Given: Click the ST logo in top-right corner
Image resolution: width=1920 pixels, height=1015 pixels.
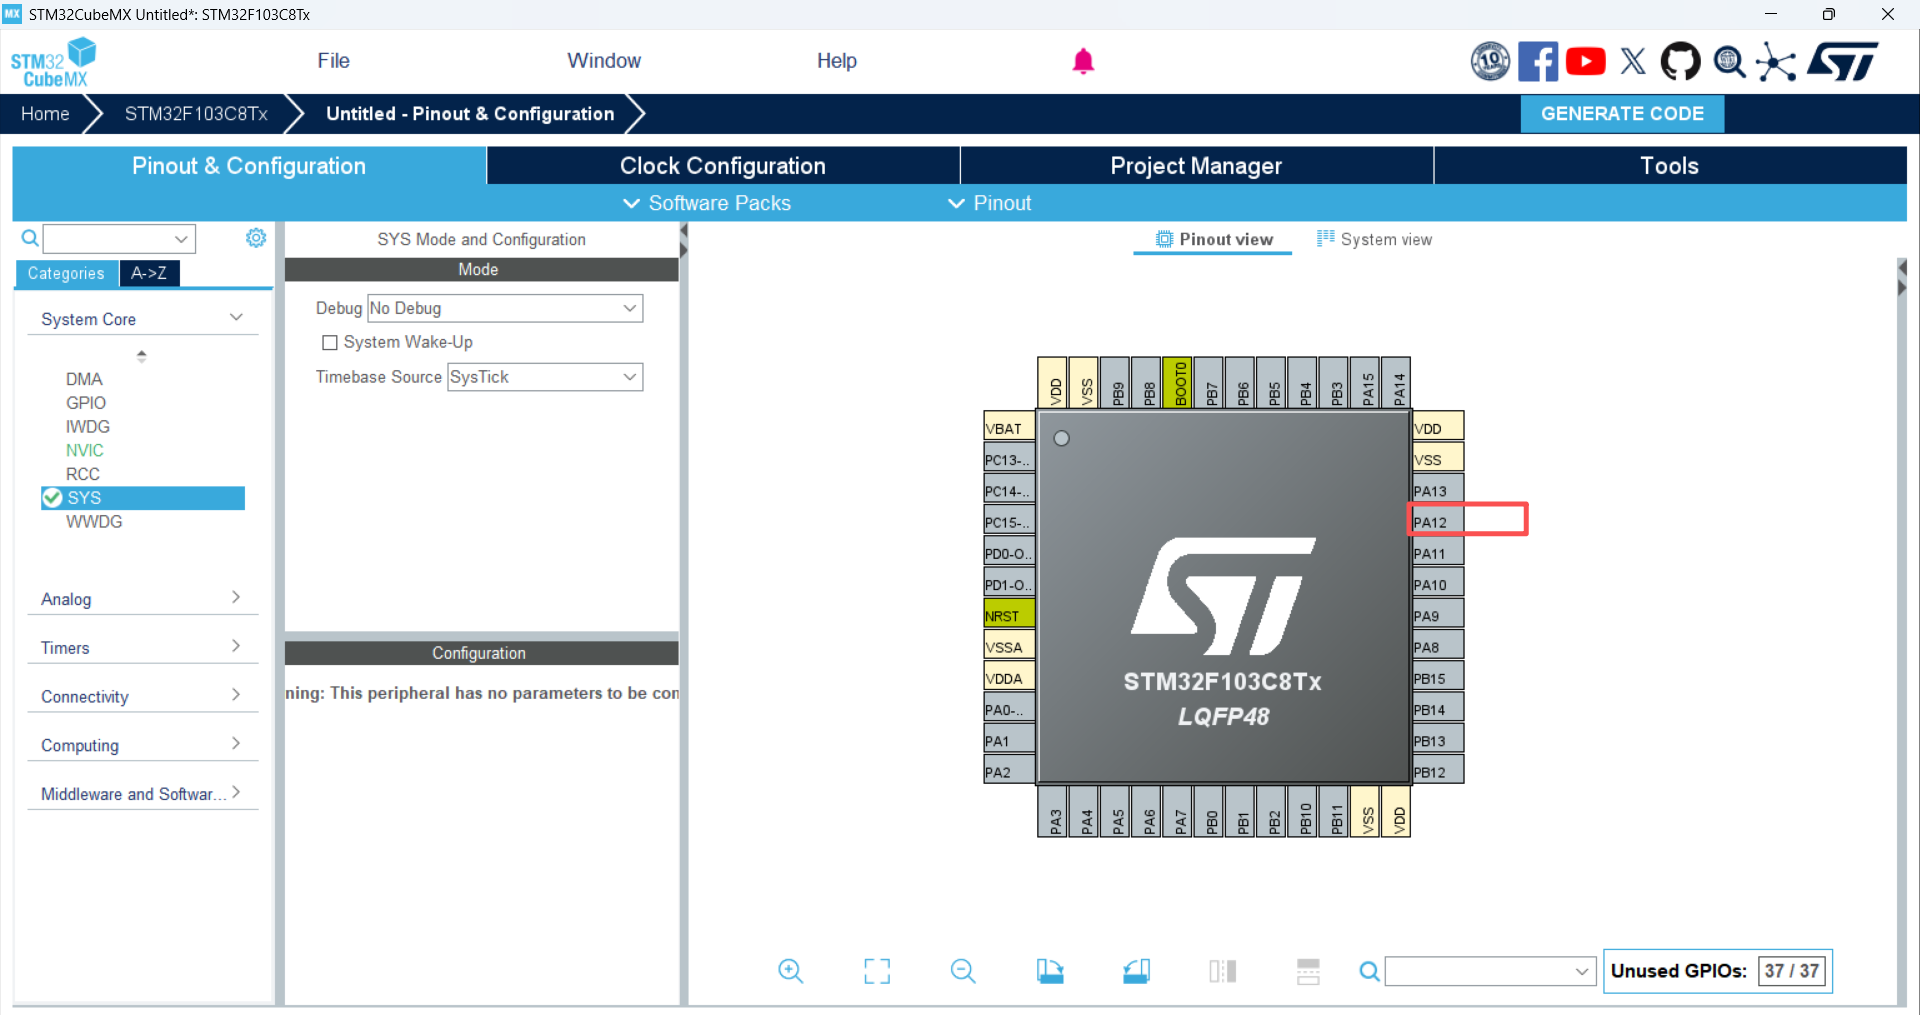Looking at the screenshot, I should [1842, 61].
